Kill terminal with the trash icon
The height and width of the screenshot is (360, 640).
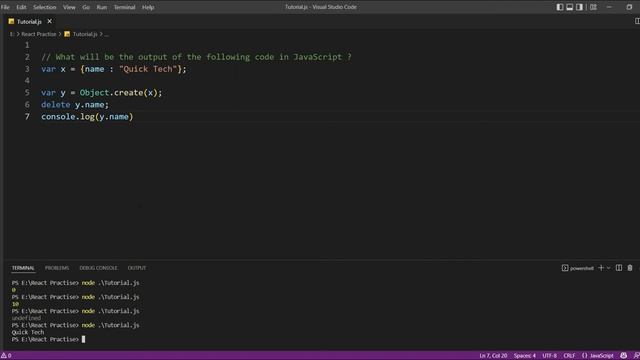[630, 268]
